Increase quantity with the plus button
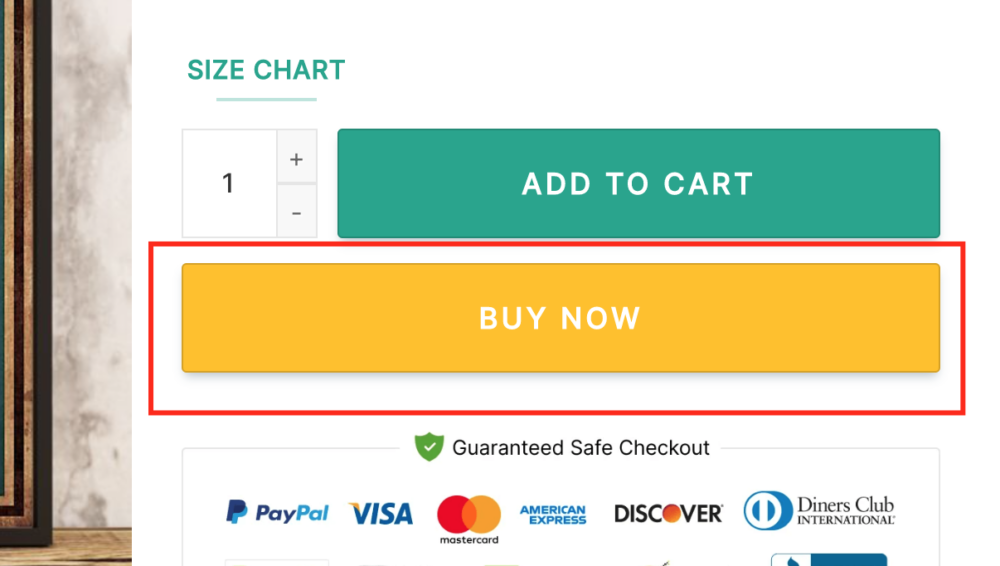1000x566 pixels. pyautogui.click(x=296, y=159)
